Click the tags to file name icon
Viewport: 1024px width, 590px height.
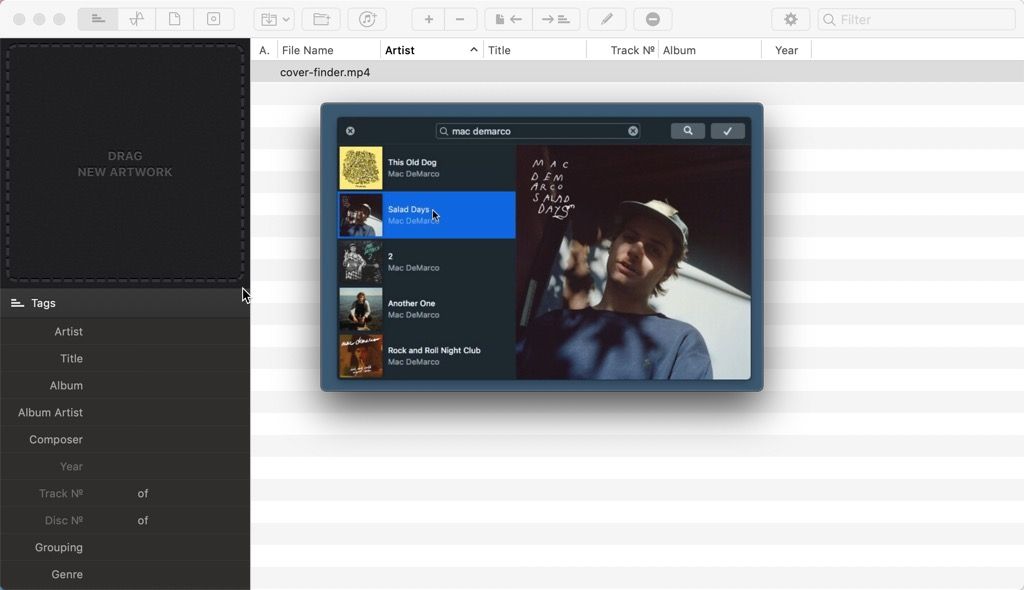coord(556,19)
